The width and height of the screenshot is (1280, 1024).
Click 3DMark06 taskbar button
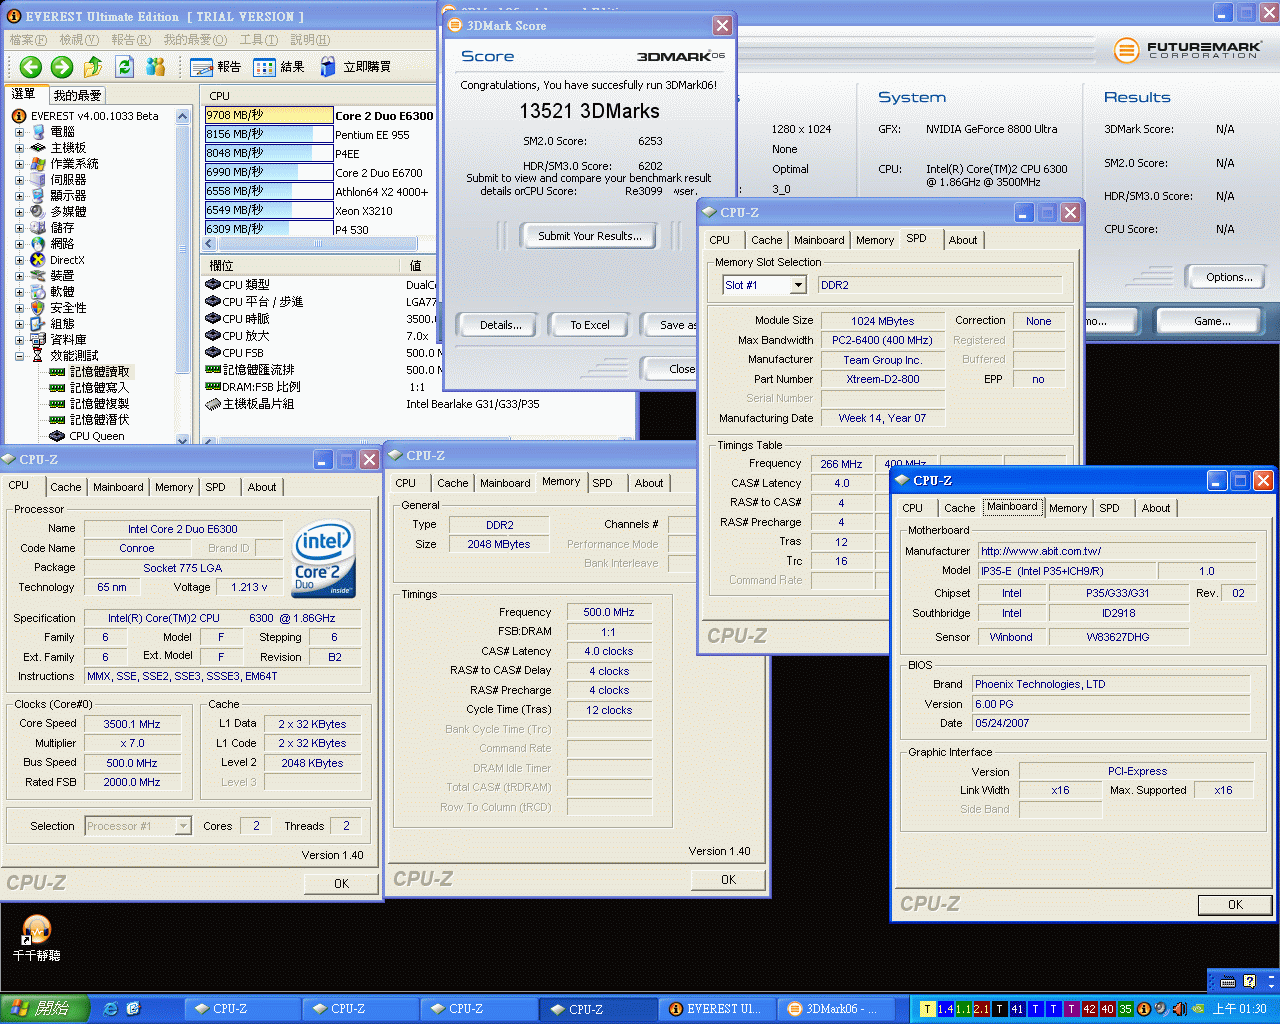pyautogui.click(x=836, y=1009)
